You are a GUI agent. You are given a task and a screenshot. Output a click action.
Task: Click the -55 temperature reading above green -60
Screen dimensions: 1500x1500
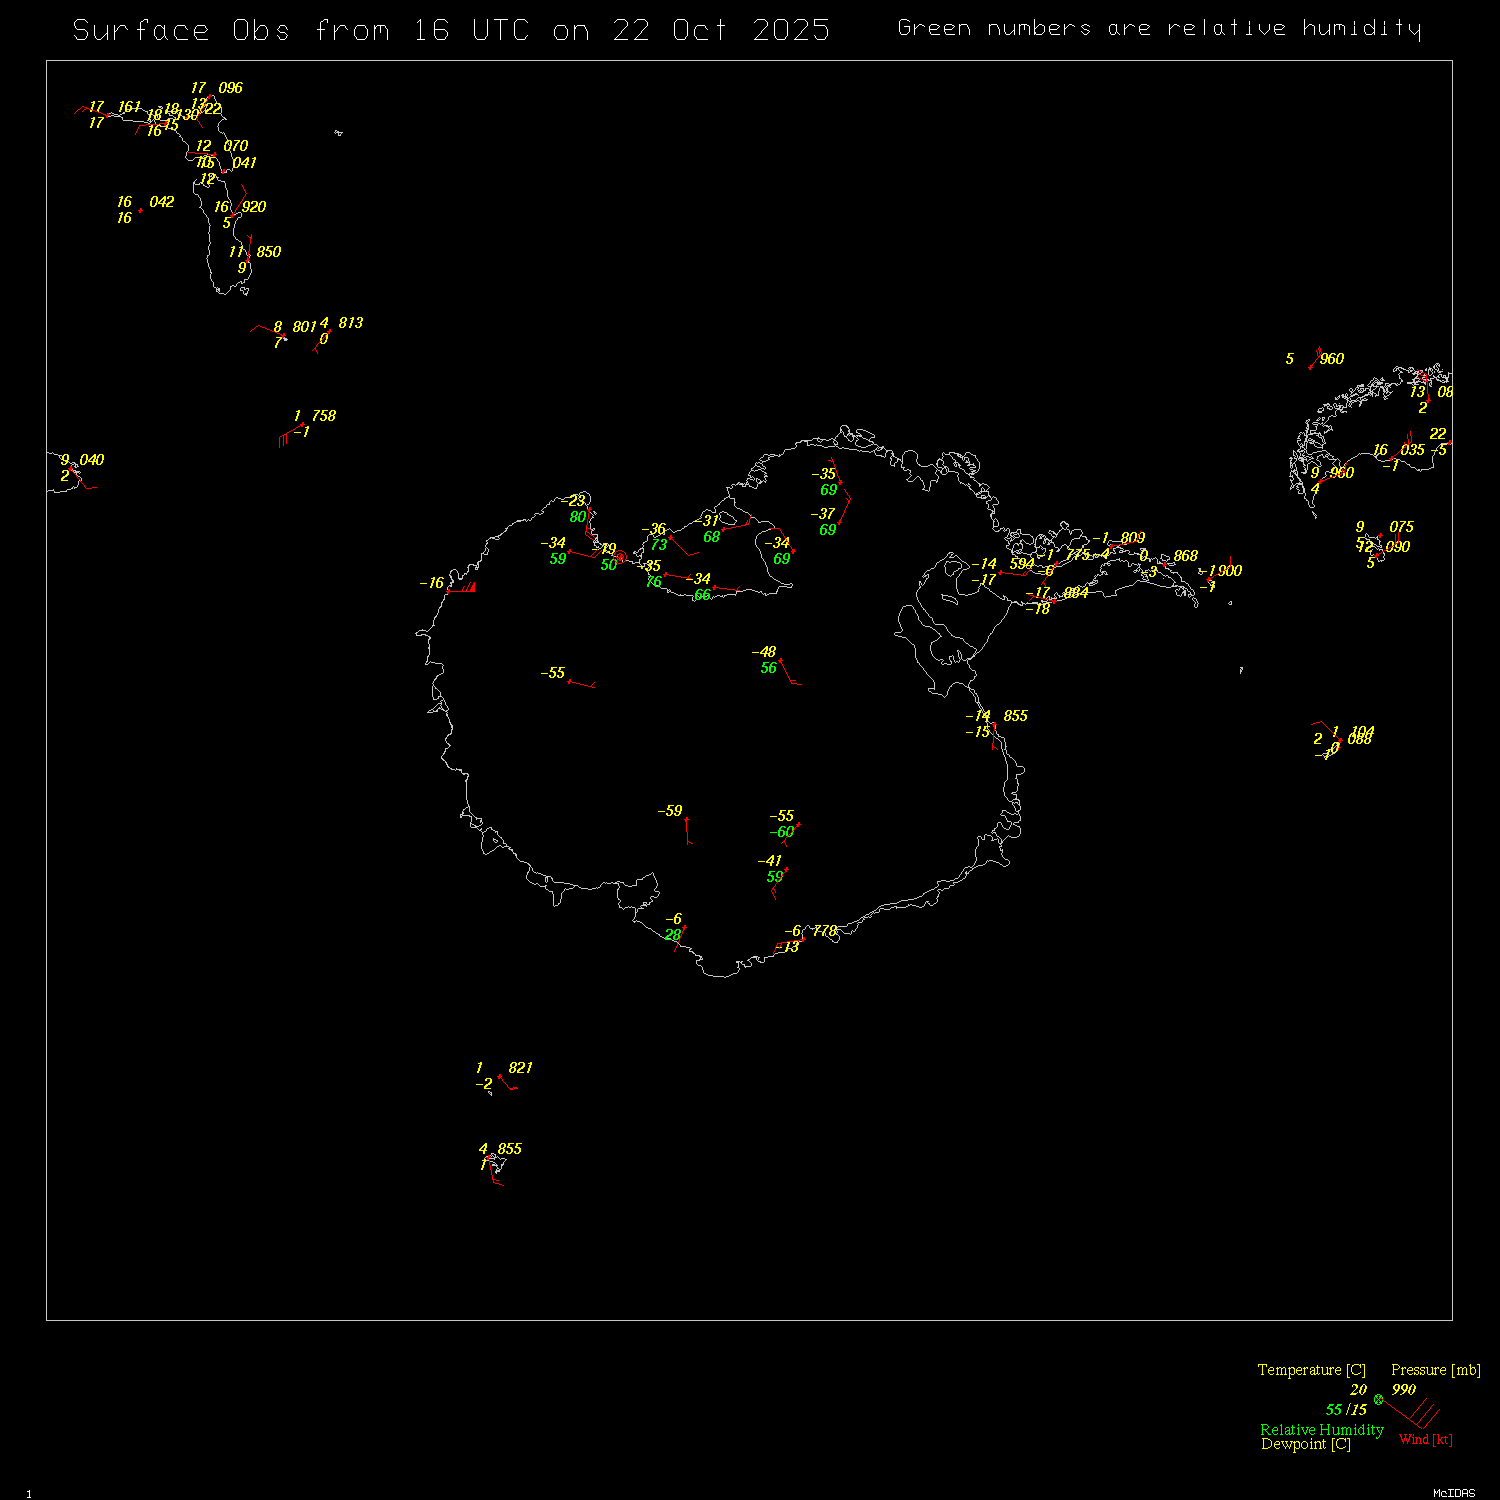click(x=781, y=816)
